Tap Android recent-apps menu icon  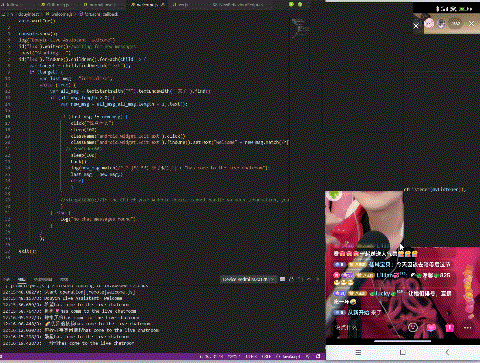pyautogui.click(x=358, y=352)
